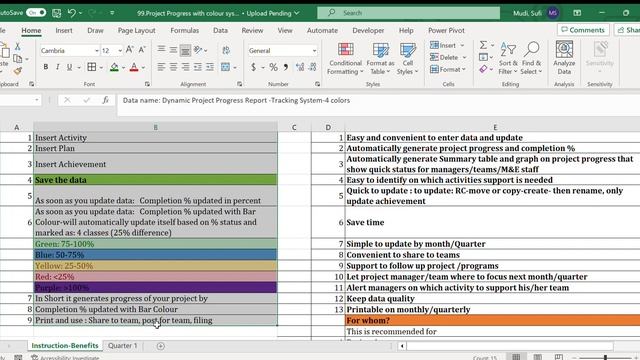Open the Data ribbon tab
Screen dimensions: 640x360
pyautogui.click(x=220, y=31)
